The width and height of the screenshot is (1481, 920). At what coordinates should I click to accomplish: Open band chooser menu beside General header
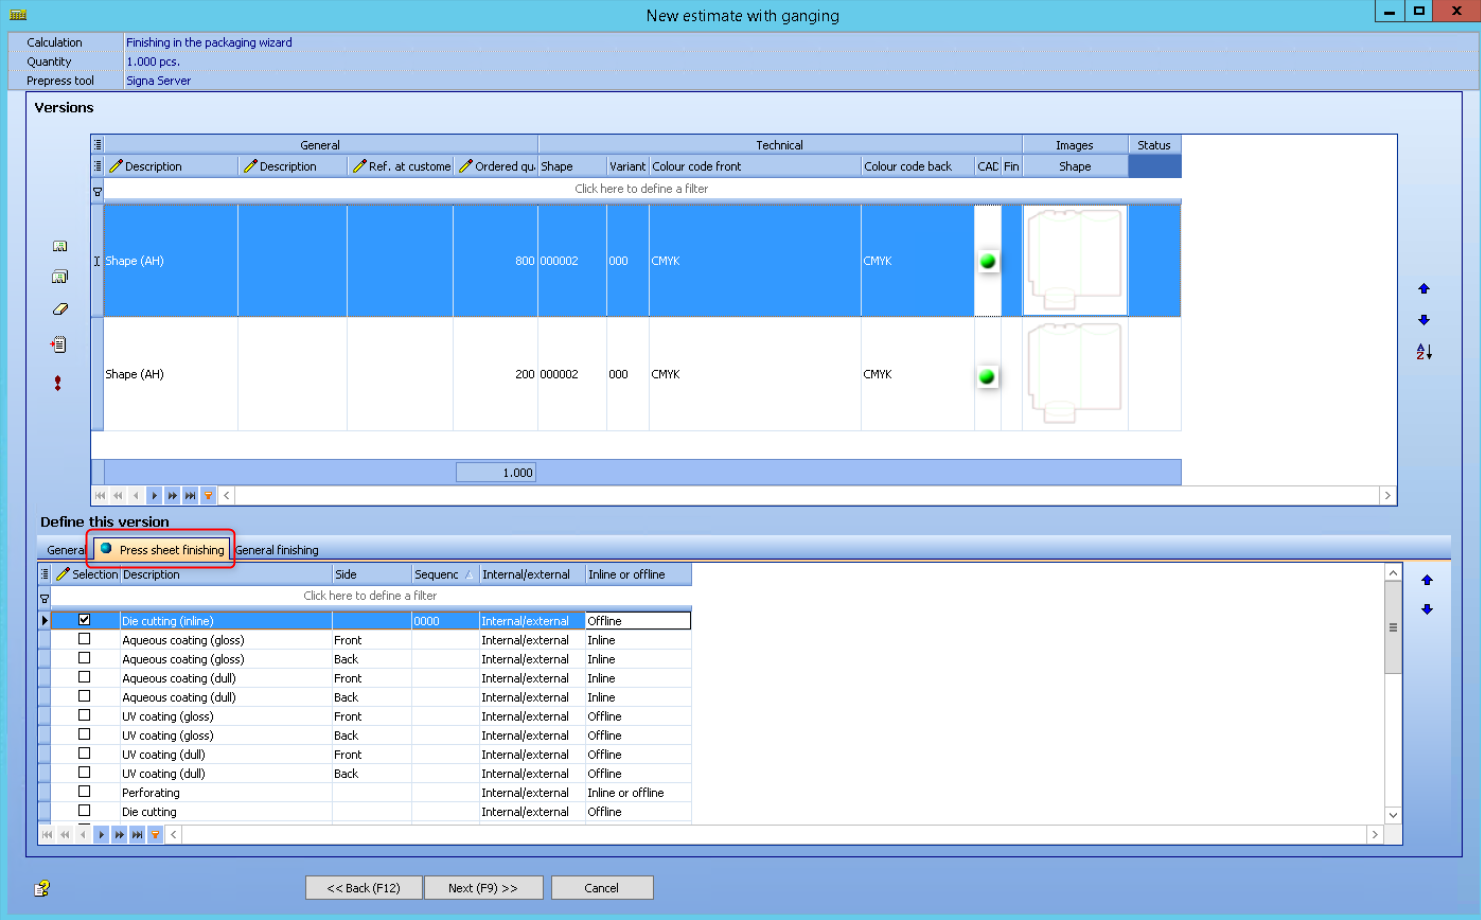click(x=97, y=145)
